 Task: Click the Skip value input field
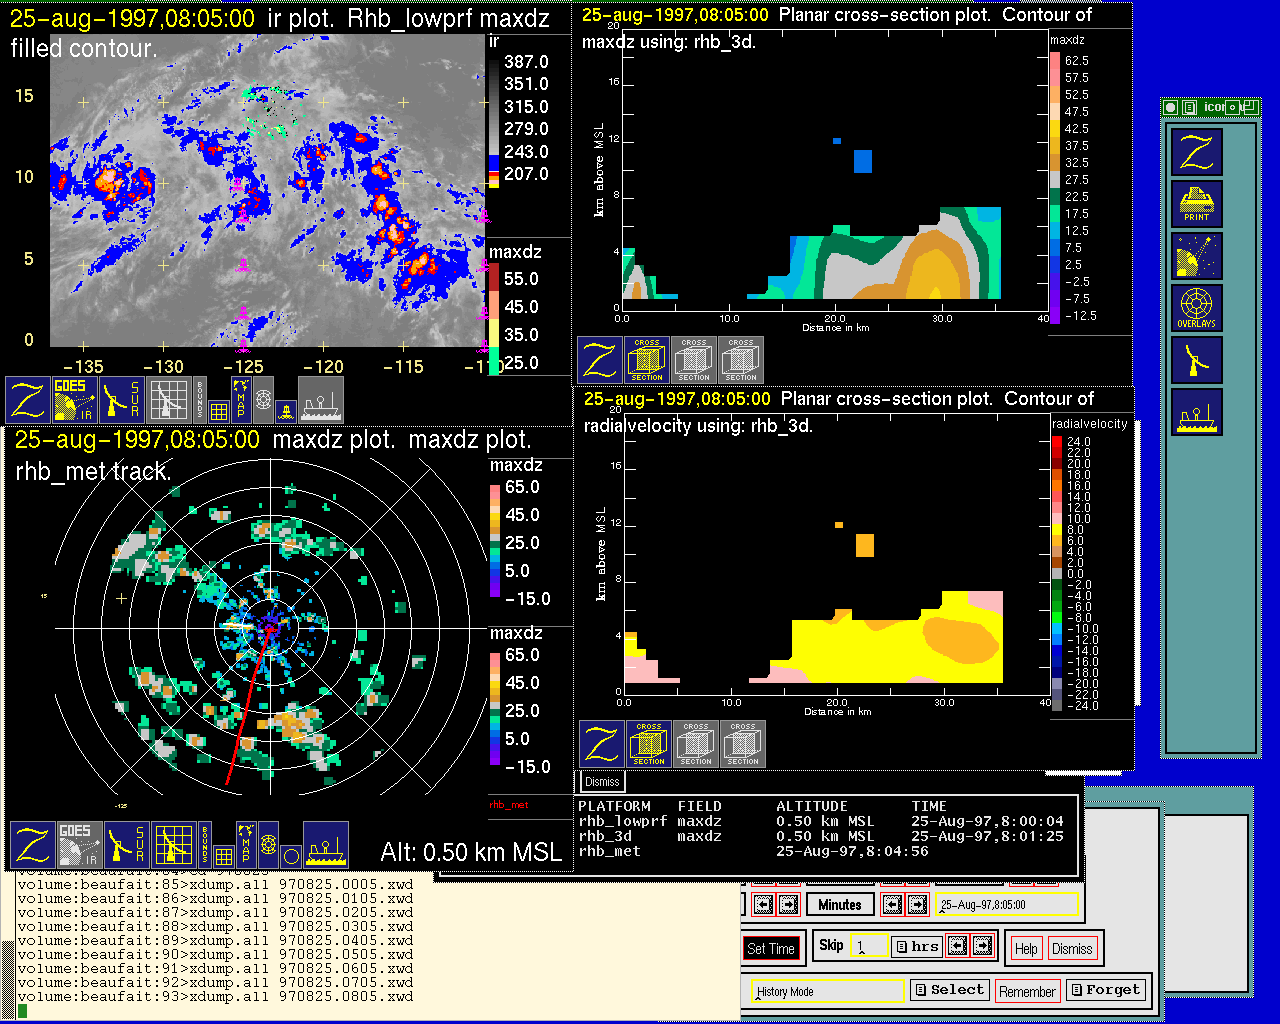[x=868, y=946]
